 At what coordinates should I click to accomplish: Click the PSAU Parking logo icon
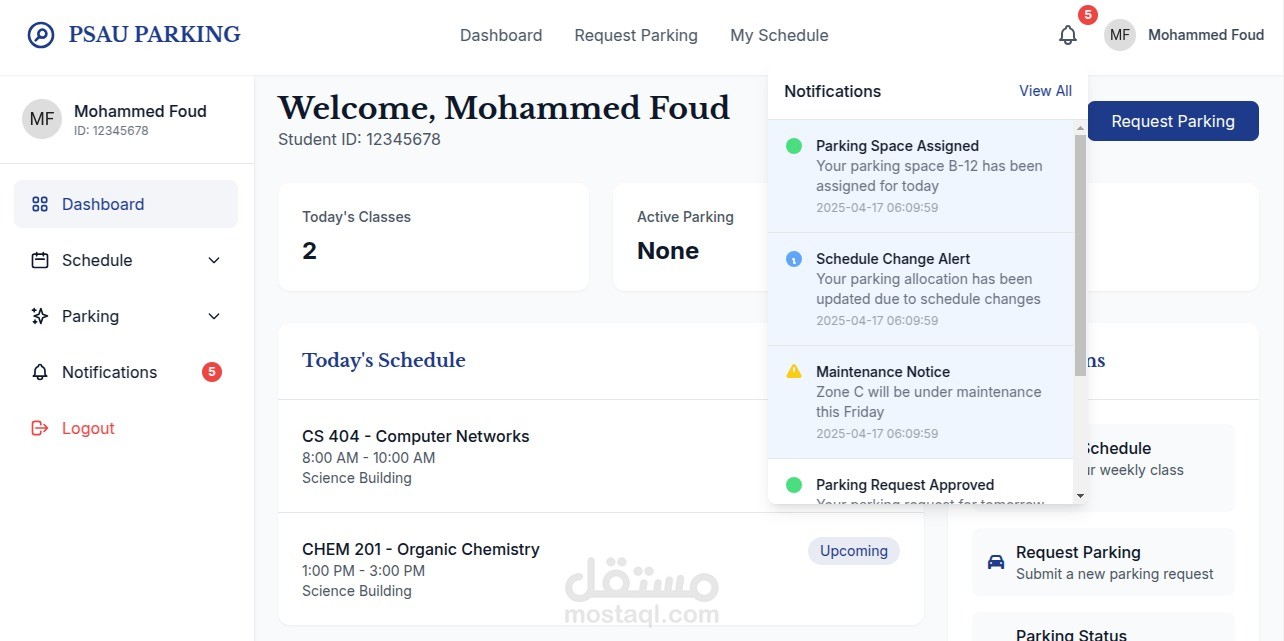point(41,35)
